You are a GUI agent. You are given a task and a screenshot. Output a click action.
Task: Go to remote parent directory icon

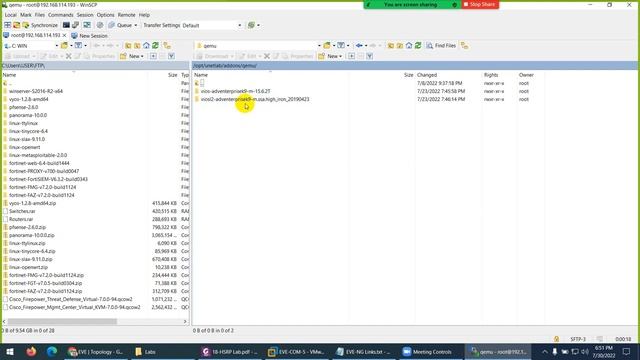pyautogui.click(x=391, y=46)
